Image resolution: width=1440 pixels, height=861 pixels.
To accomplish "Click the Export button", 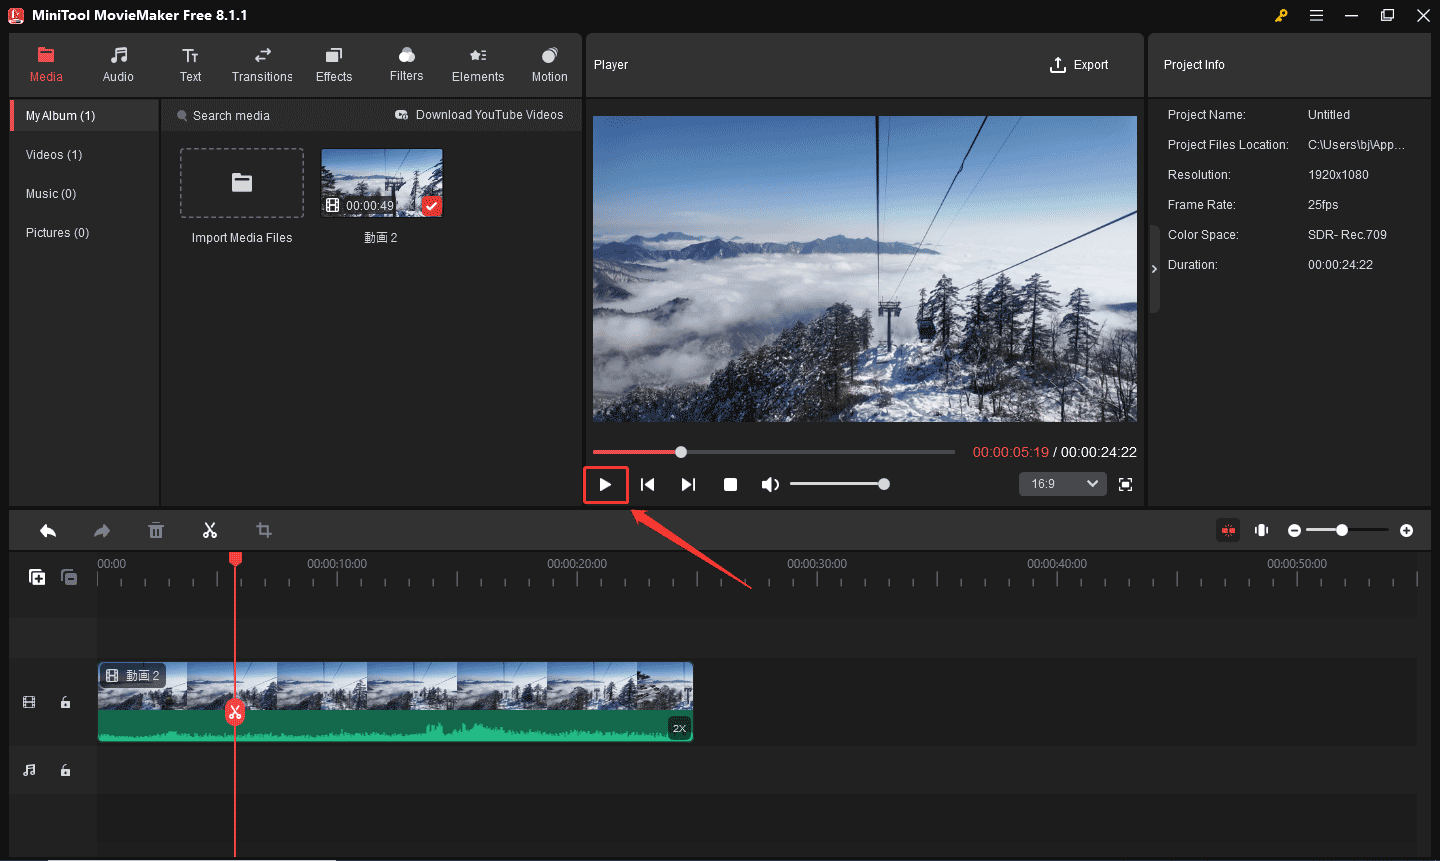I will coord(1079,65).
